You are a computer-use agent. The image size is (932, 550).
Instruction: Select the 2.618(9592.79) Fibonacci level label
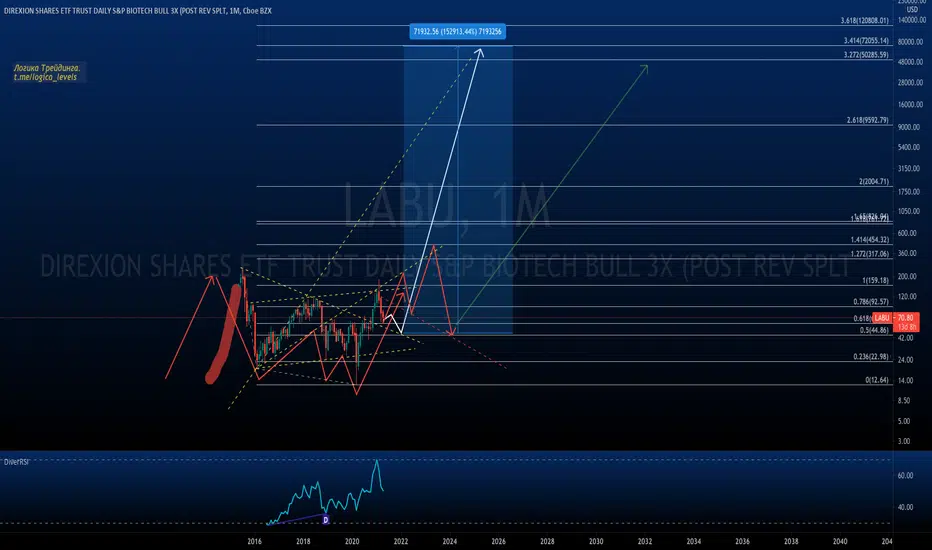pos(867,120)
